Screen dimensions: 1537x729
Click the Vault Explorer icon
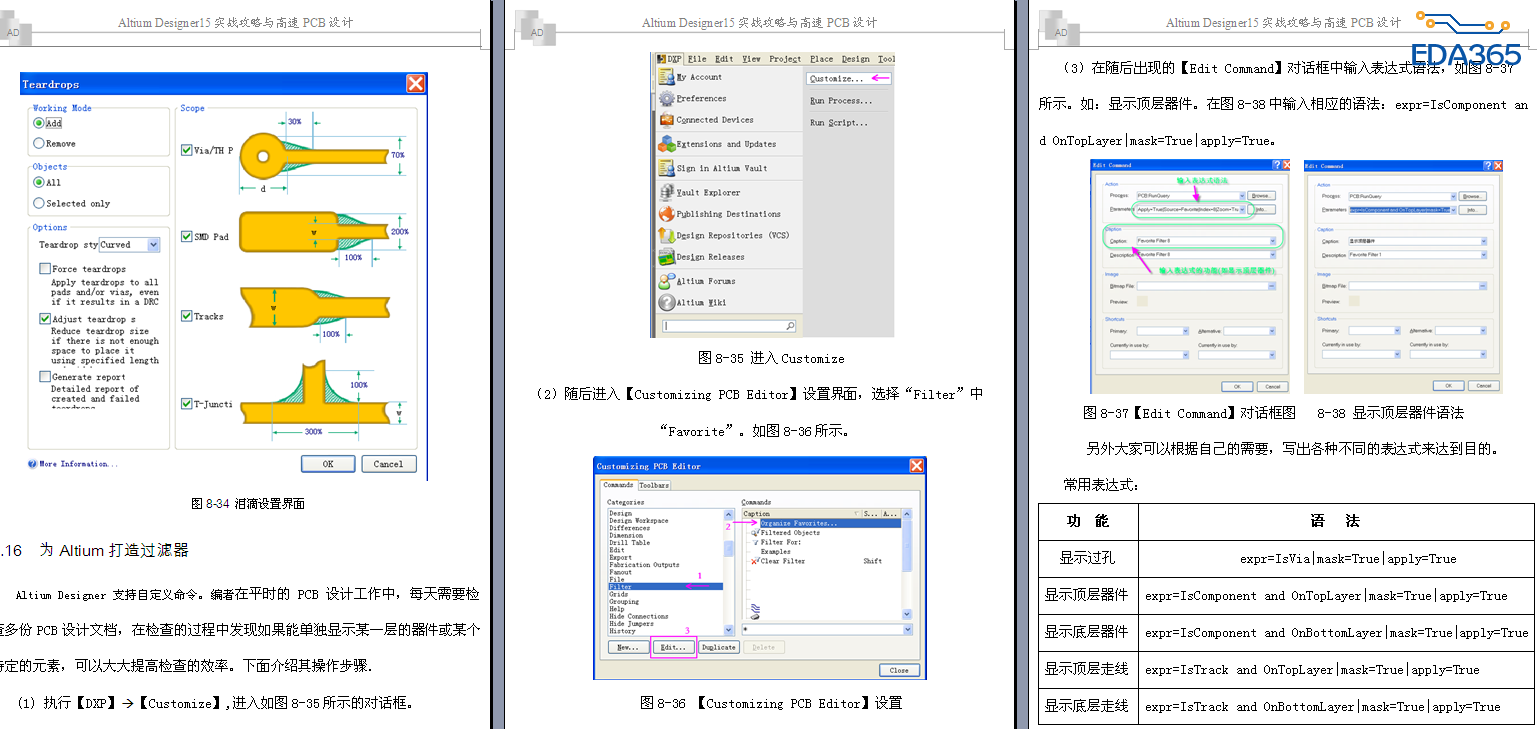pyautogui.click(x=666, y=192)
